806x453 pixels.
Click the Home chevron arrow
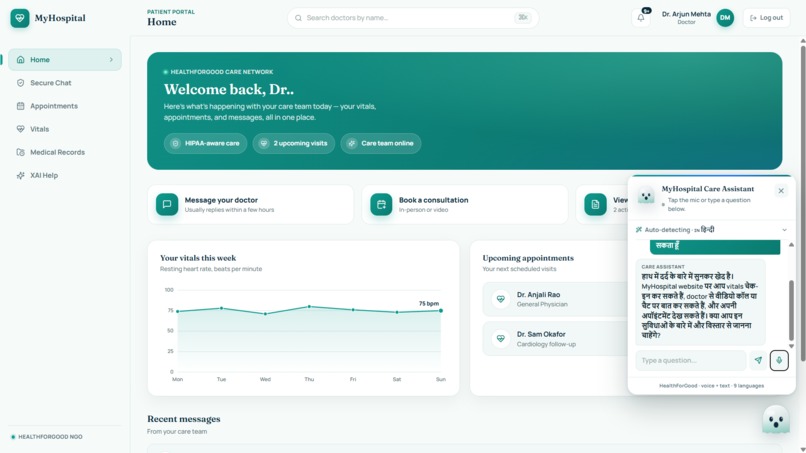111,60
